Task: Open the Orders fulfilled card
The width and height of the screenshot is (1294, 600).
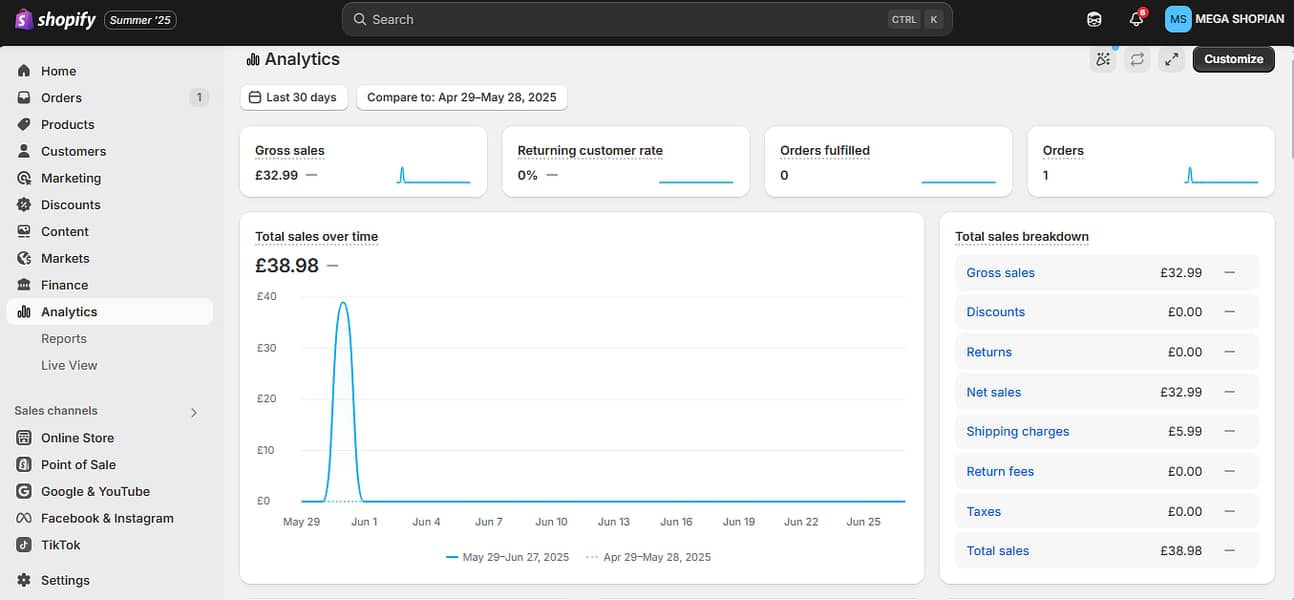Action: click(888, 161)
